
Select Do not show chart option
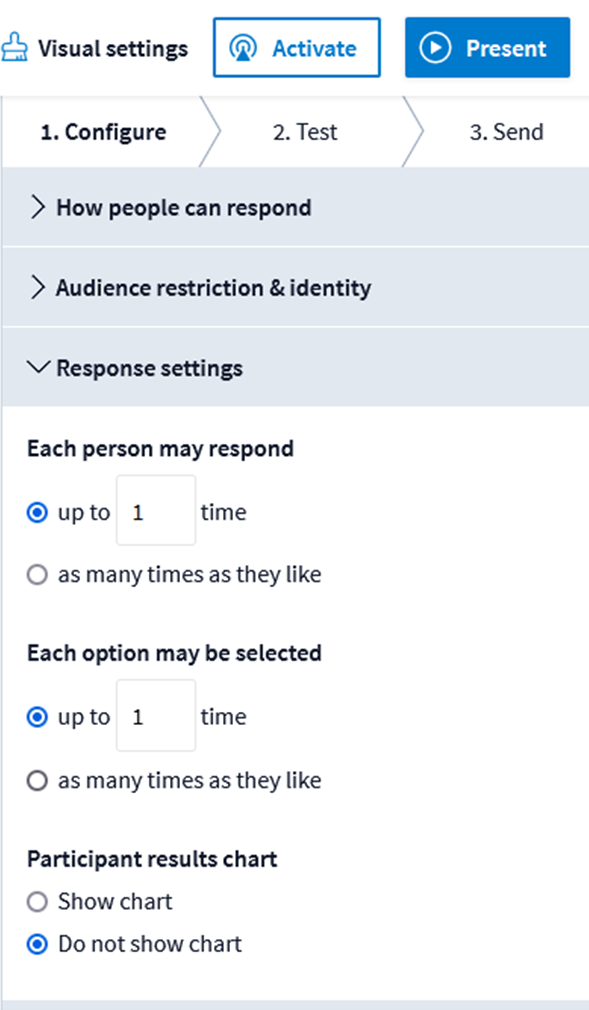[37, 944]
